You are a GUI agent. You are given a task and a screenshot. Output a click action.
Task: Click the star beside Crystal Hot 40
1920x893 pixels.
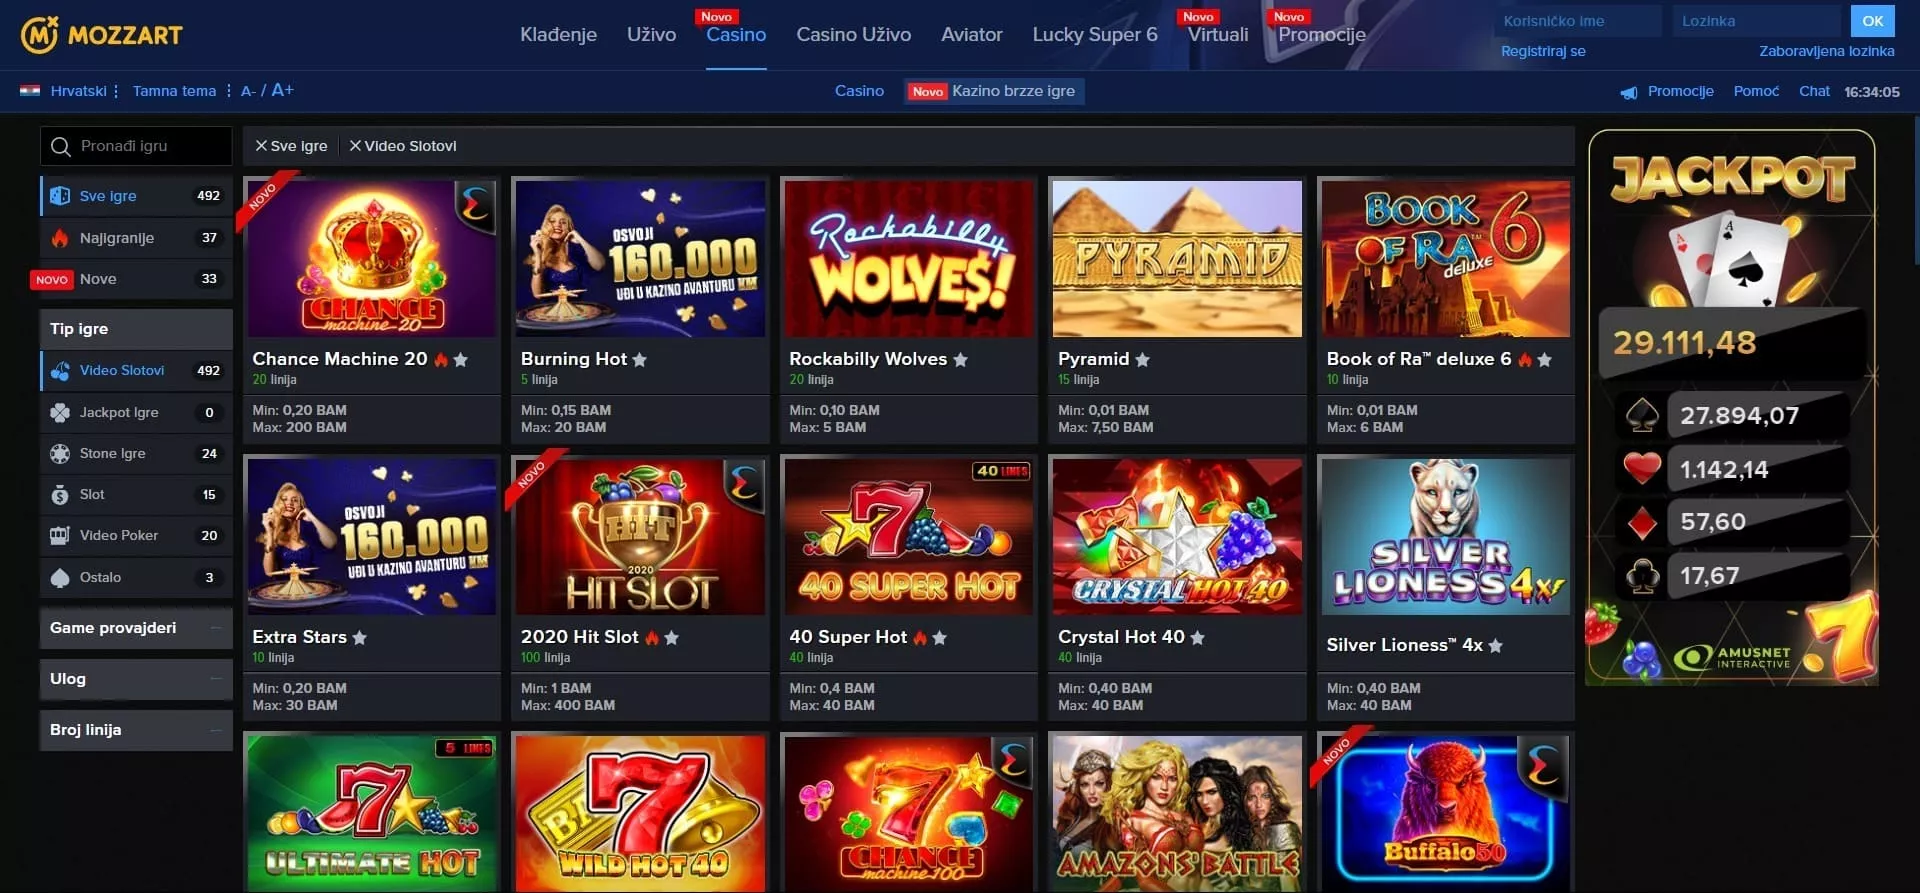(1197, 638)
